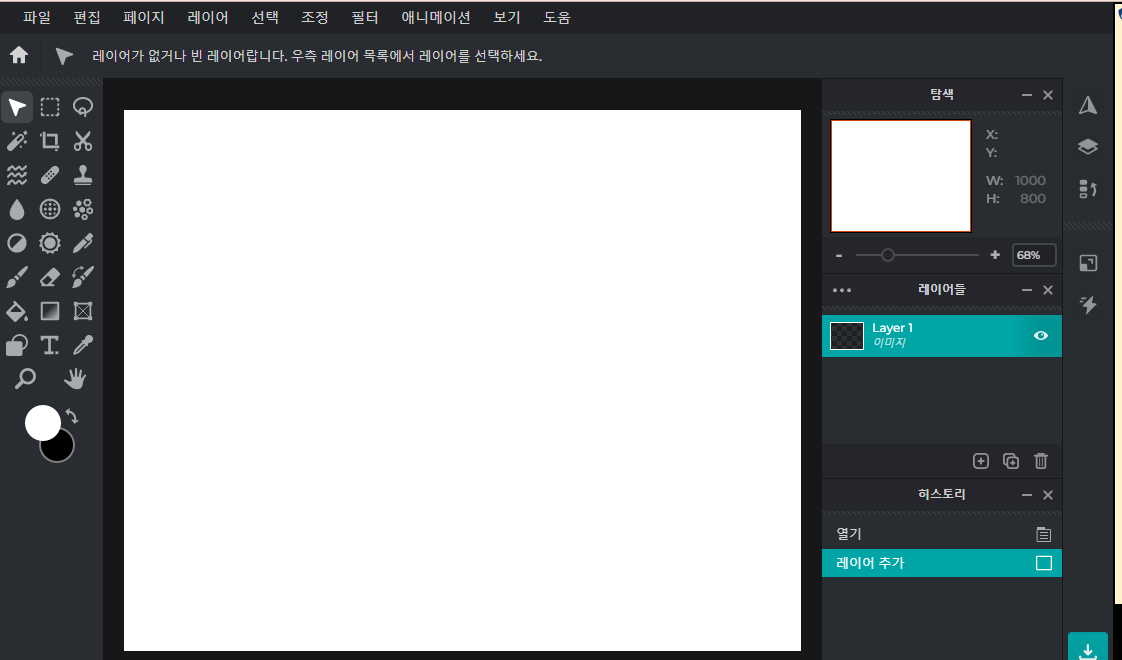Open the 레이어 menu
The image size is (1122, 660).
(x=208, y=18)
